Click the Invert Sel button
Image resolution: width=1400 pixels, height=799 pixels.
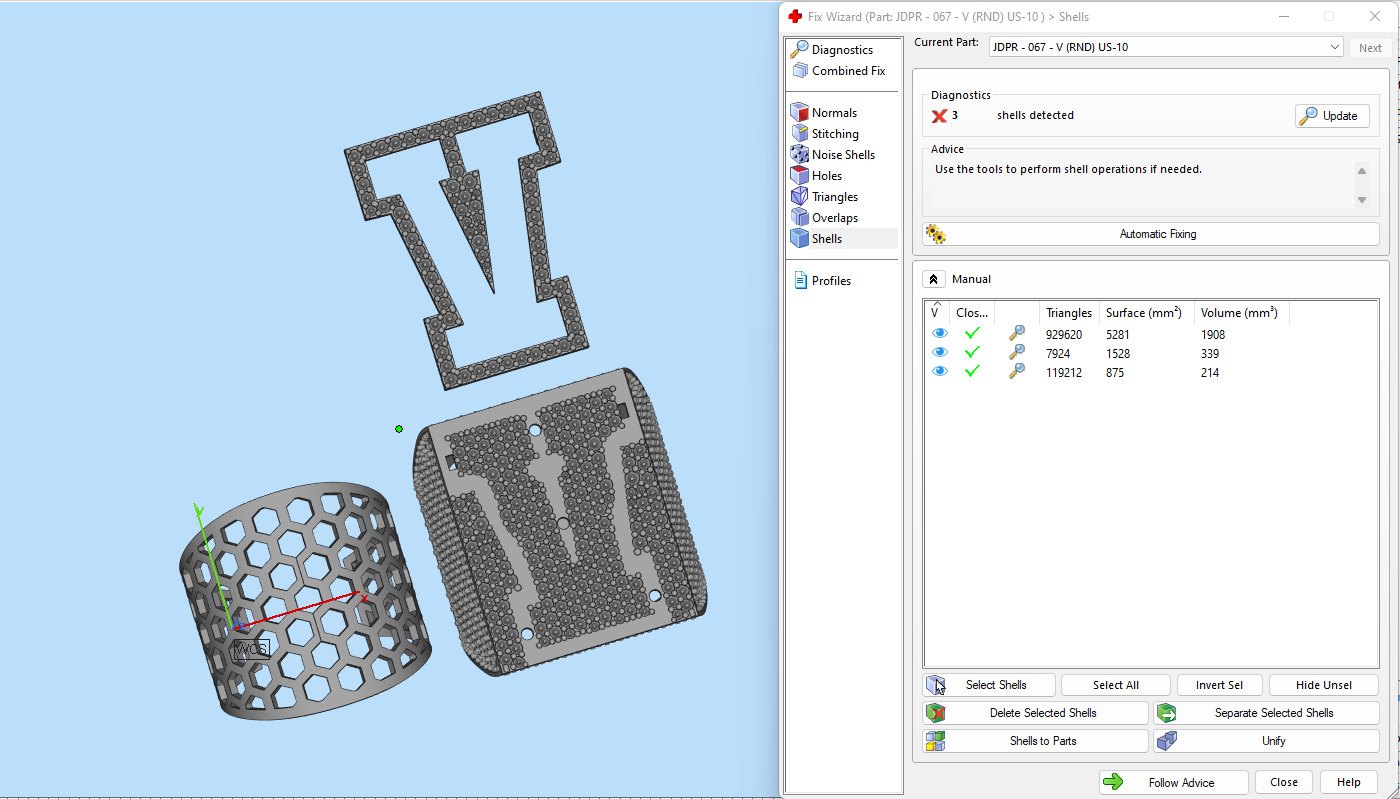click(x=1219, y=685)
